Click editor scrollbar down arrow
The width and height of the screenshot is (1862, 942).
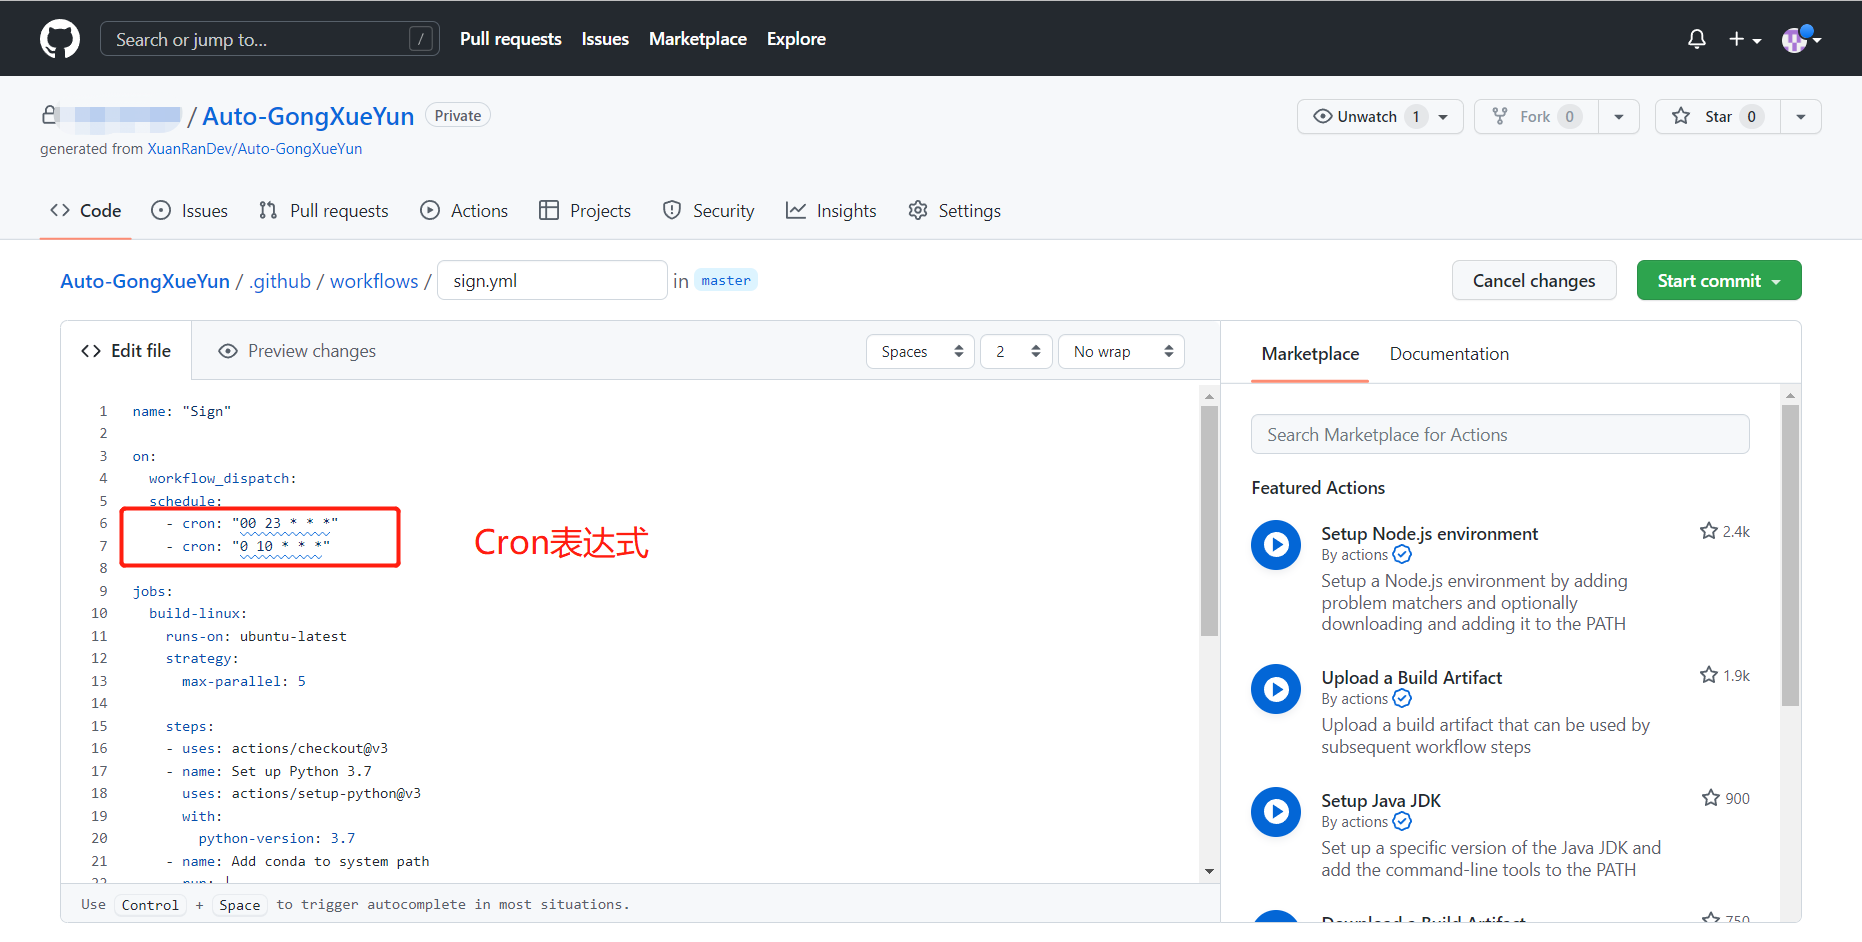(1209, 871)
